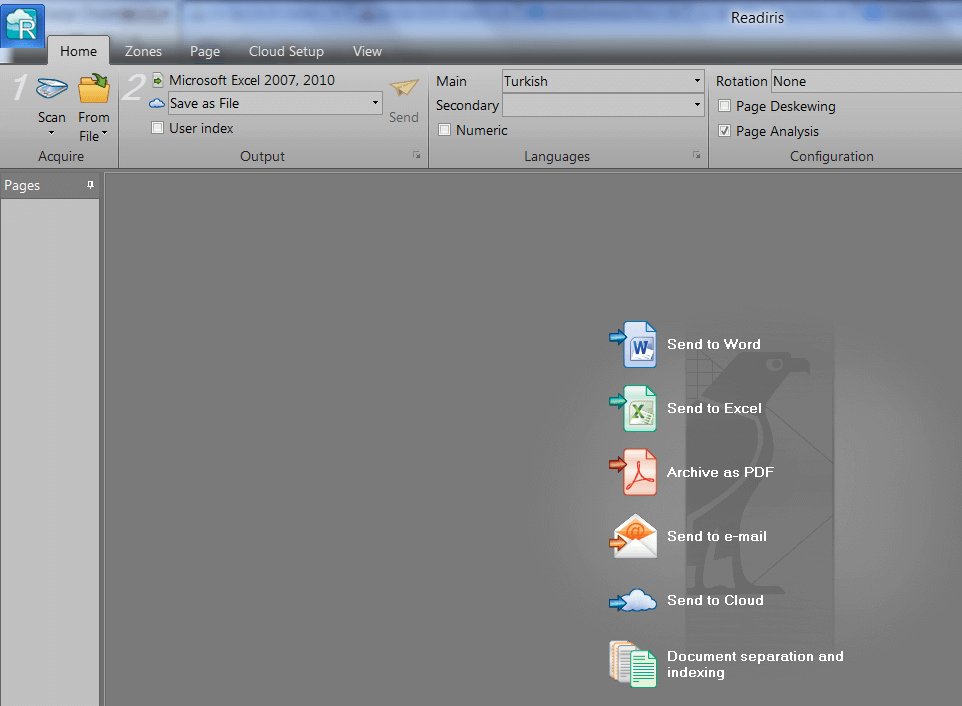Click the Send to Excel icon
This screenshot has width=962, height=706.
pos(633,409)
